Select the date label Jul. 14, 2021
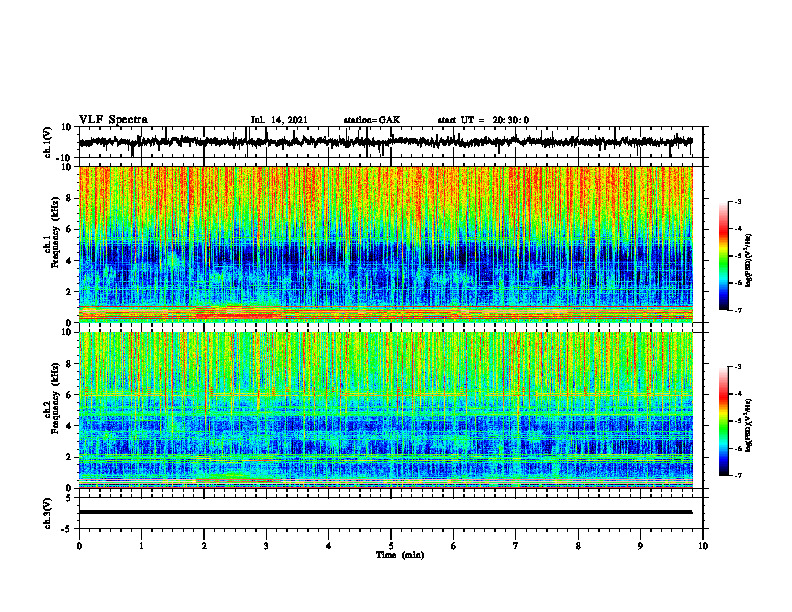 tap(279, 120)
